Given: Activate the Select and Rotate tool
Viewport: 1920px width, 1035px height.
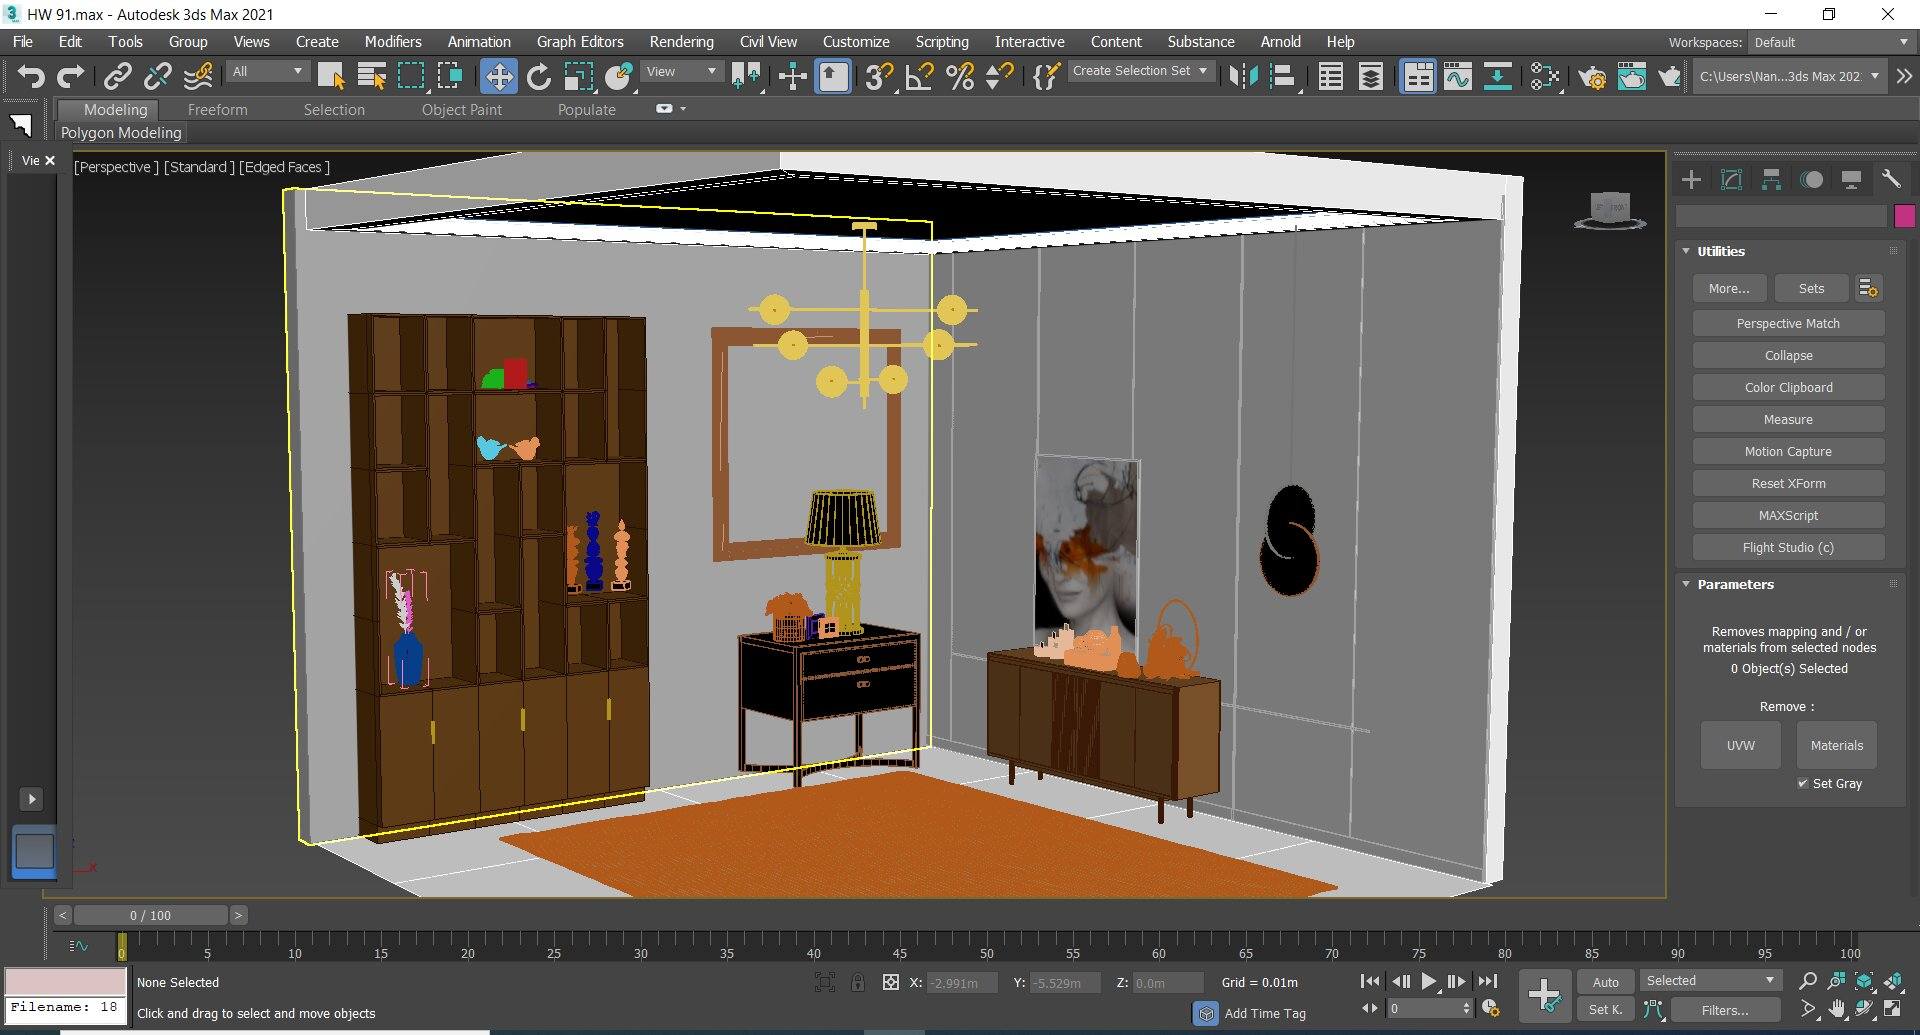Looking at the screenshot, I should point(540,76).
